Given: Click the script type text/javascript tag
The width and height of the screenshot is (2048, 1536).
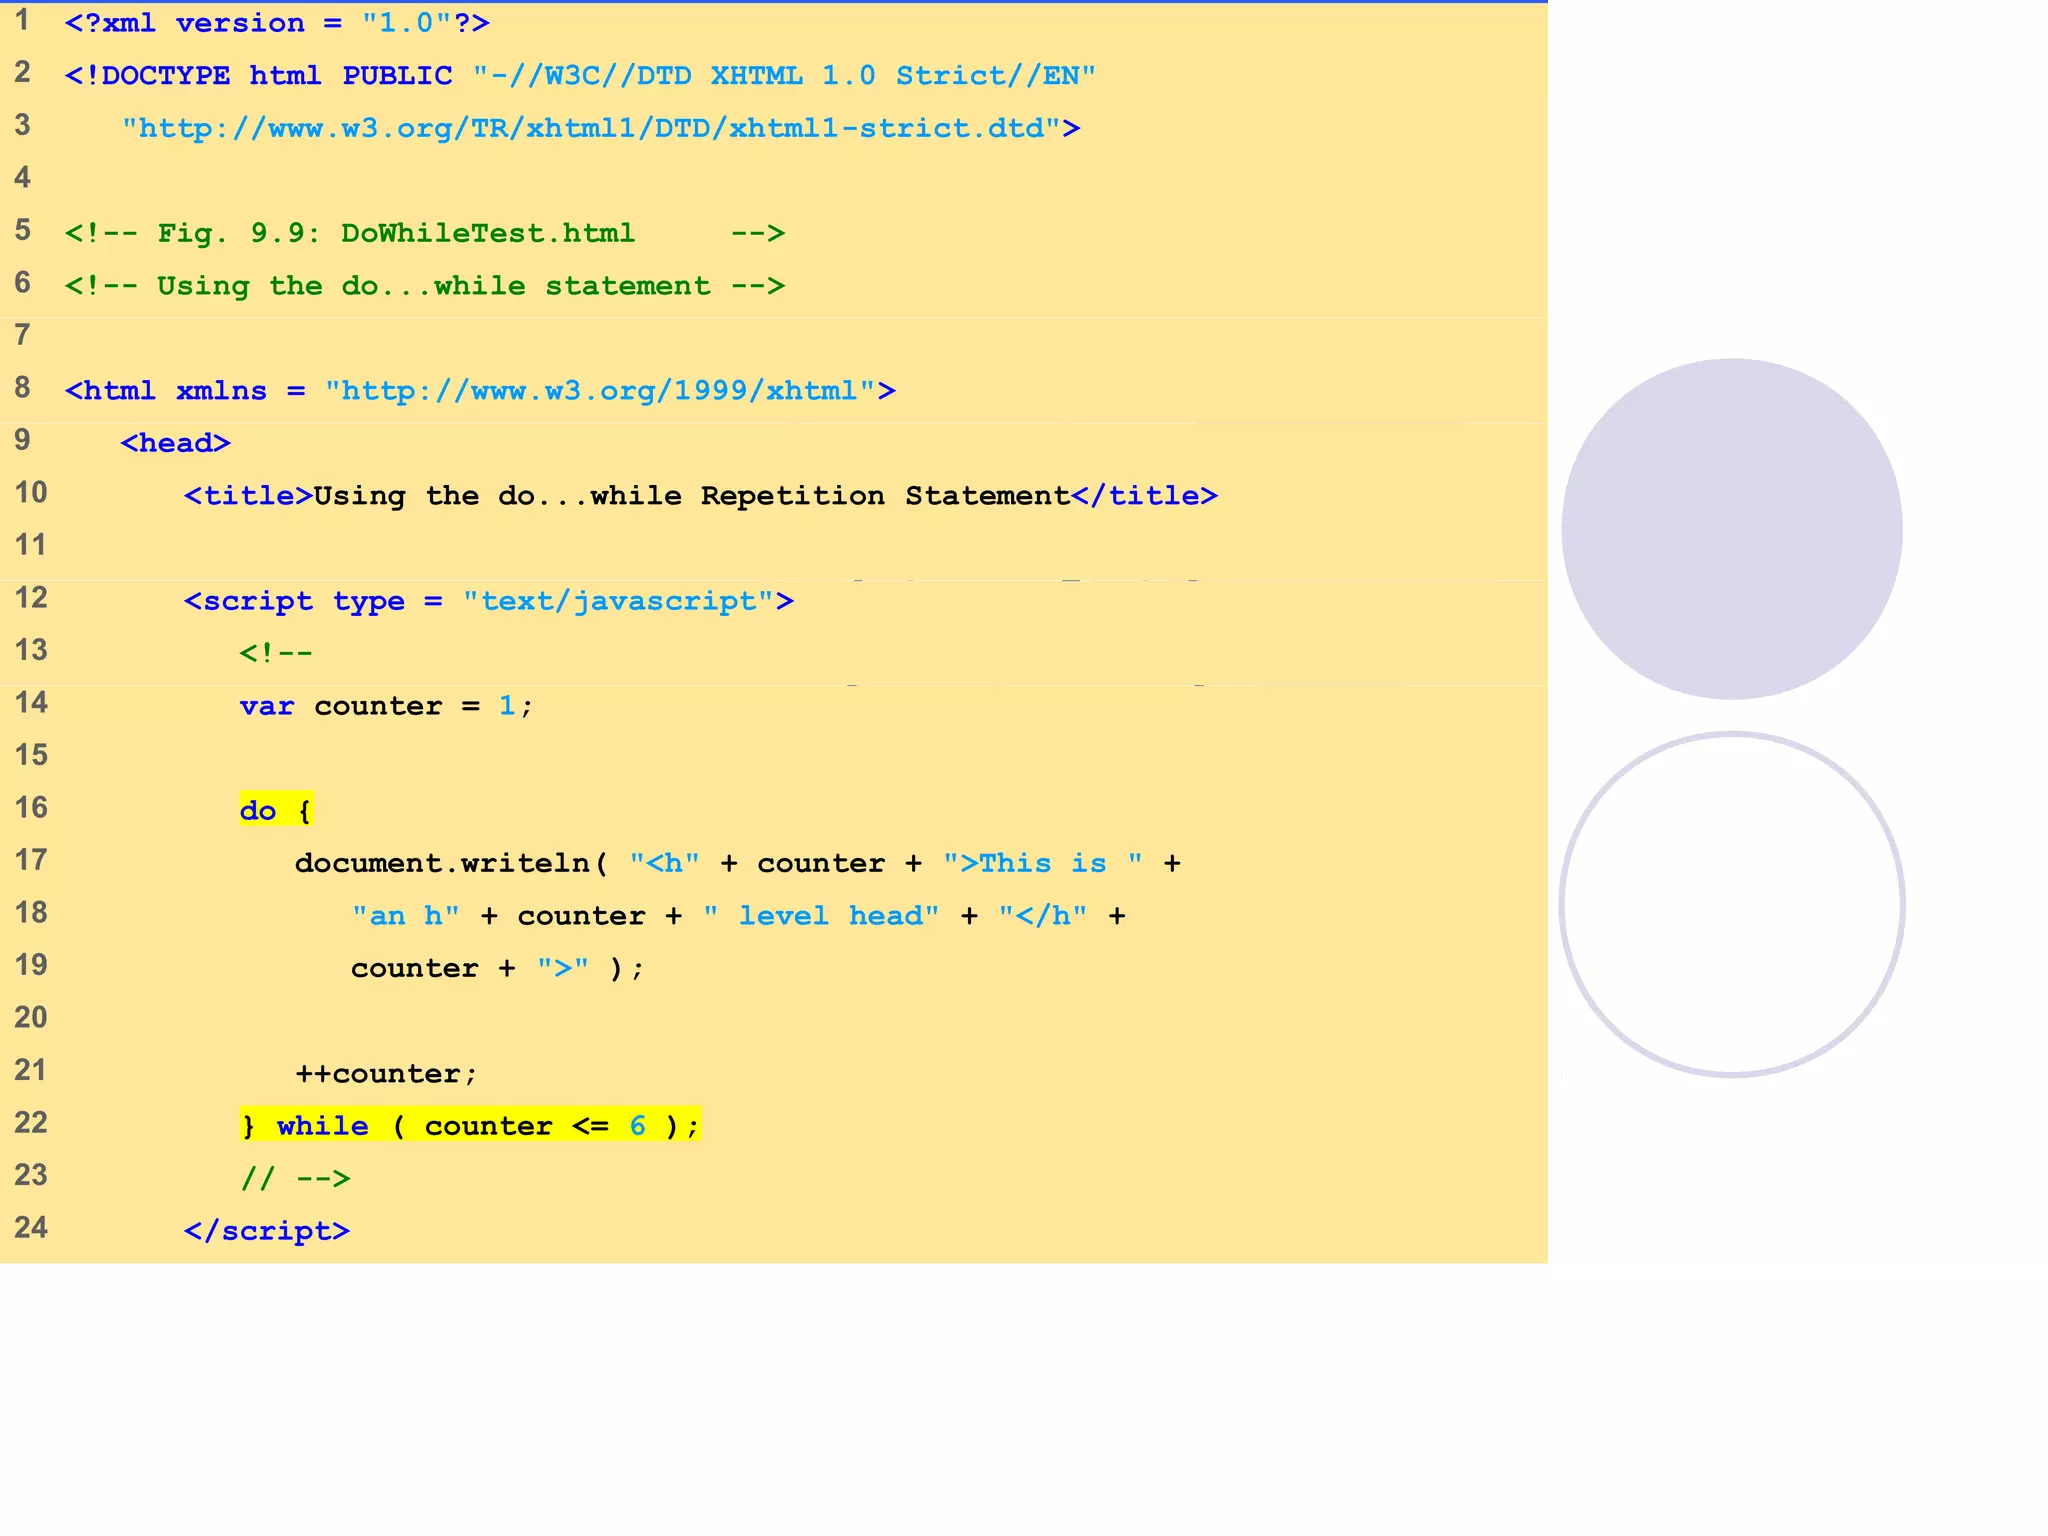Looking at the screenshot, I should click(x=489, y=601).
